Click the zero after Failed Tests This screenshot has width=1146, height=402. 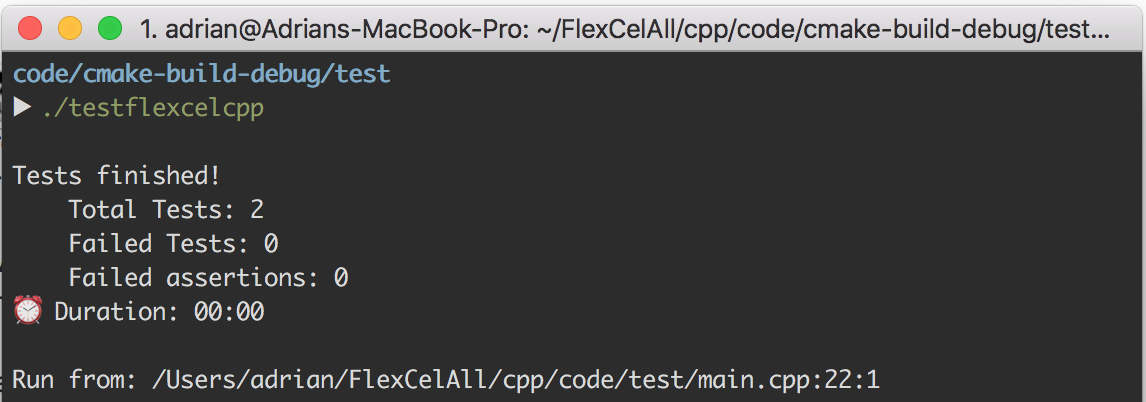[x=271, y=243]
